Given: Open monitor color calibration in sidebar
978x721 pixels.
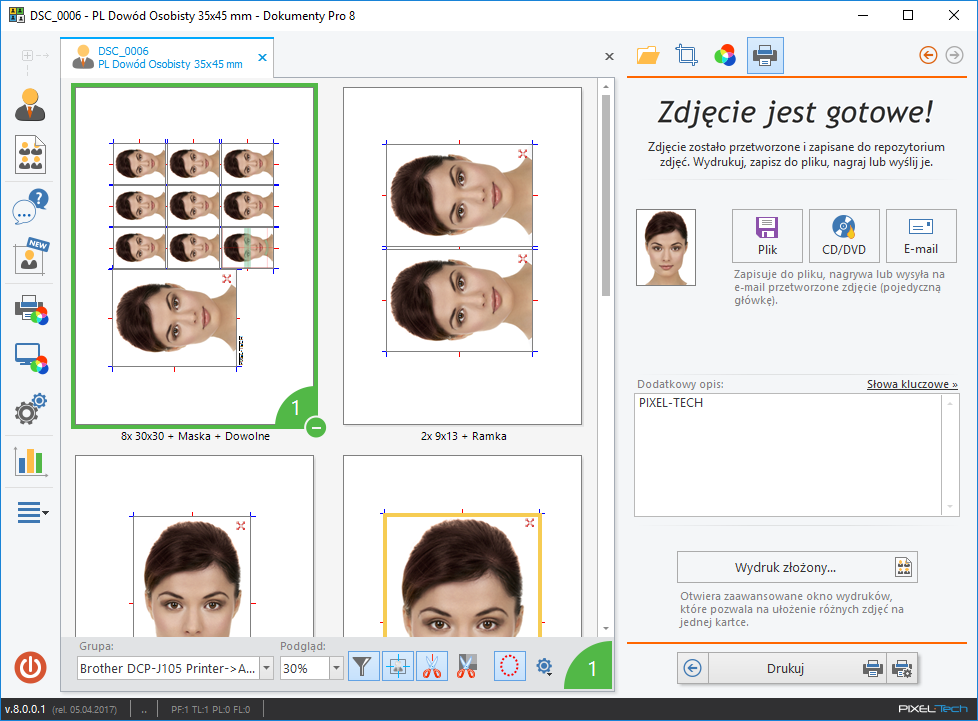Looking at the screenshot, I should pos(31,359).
